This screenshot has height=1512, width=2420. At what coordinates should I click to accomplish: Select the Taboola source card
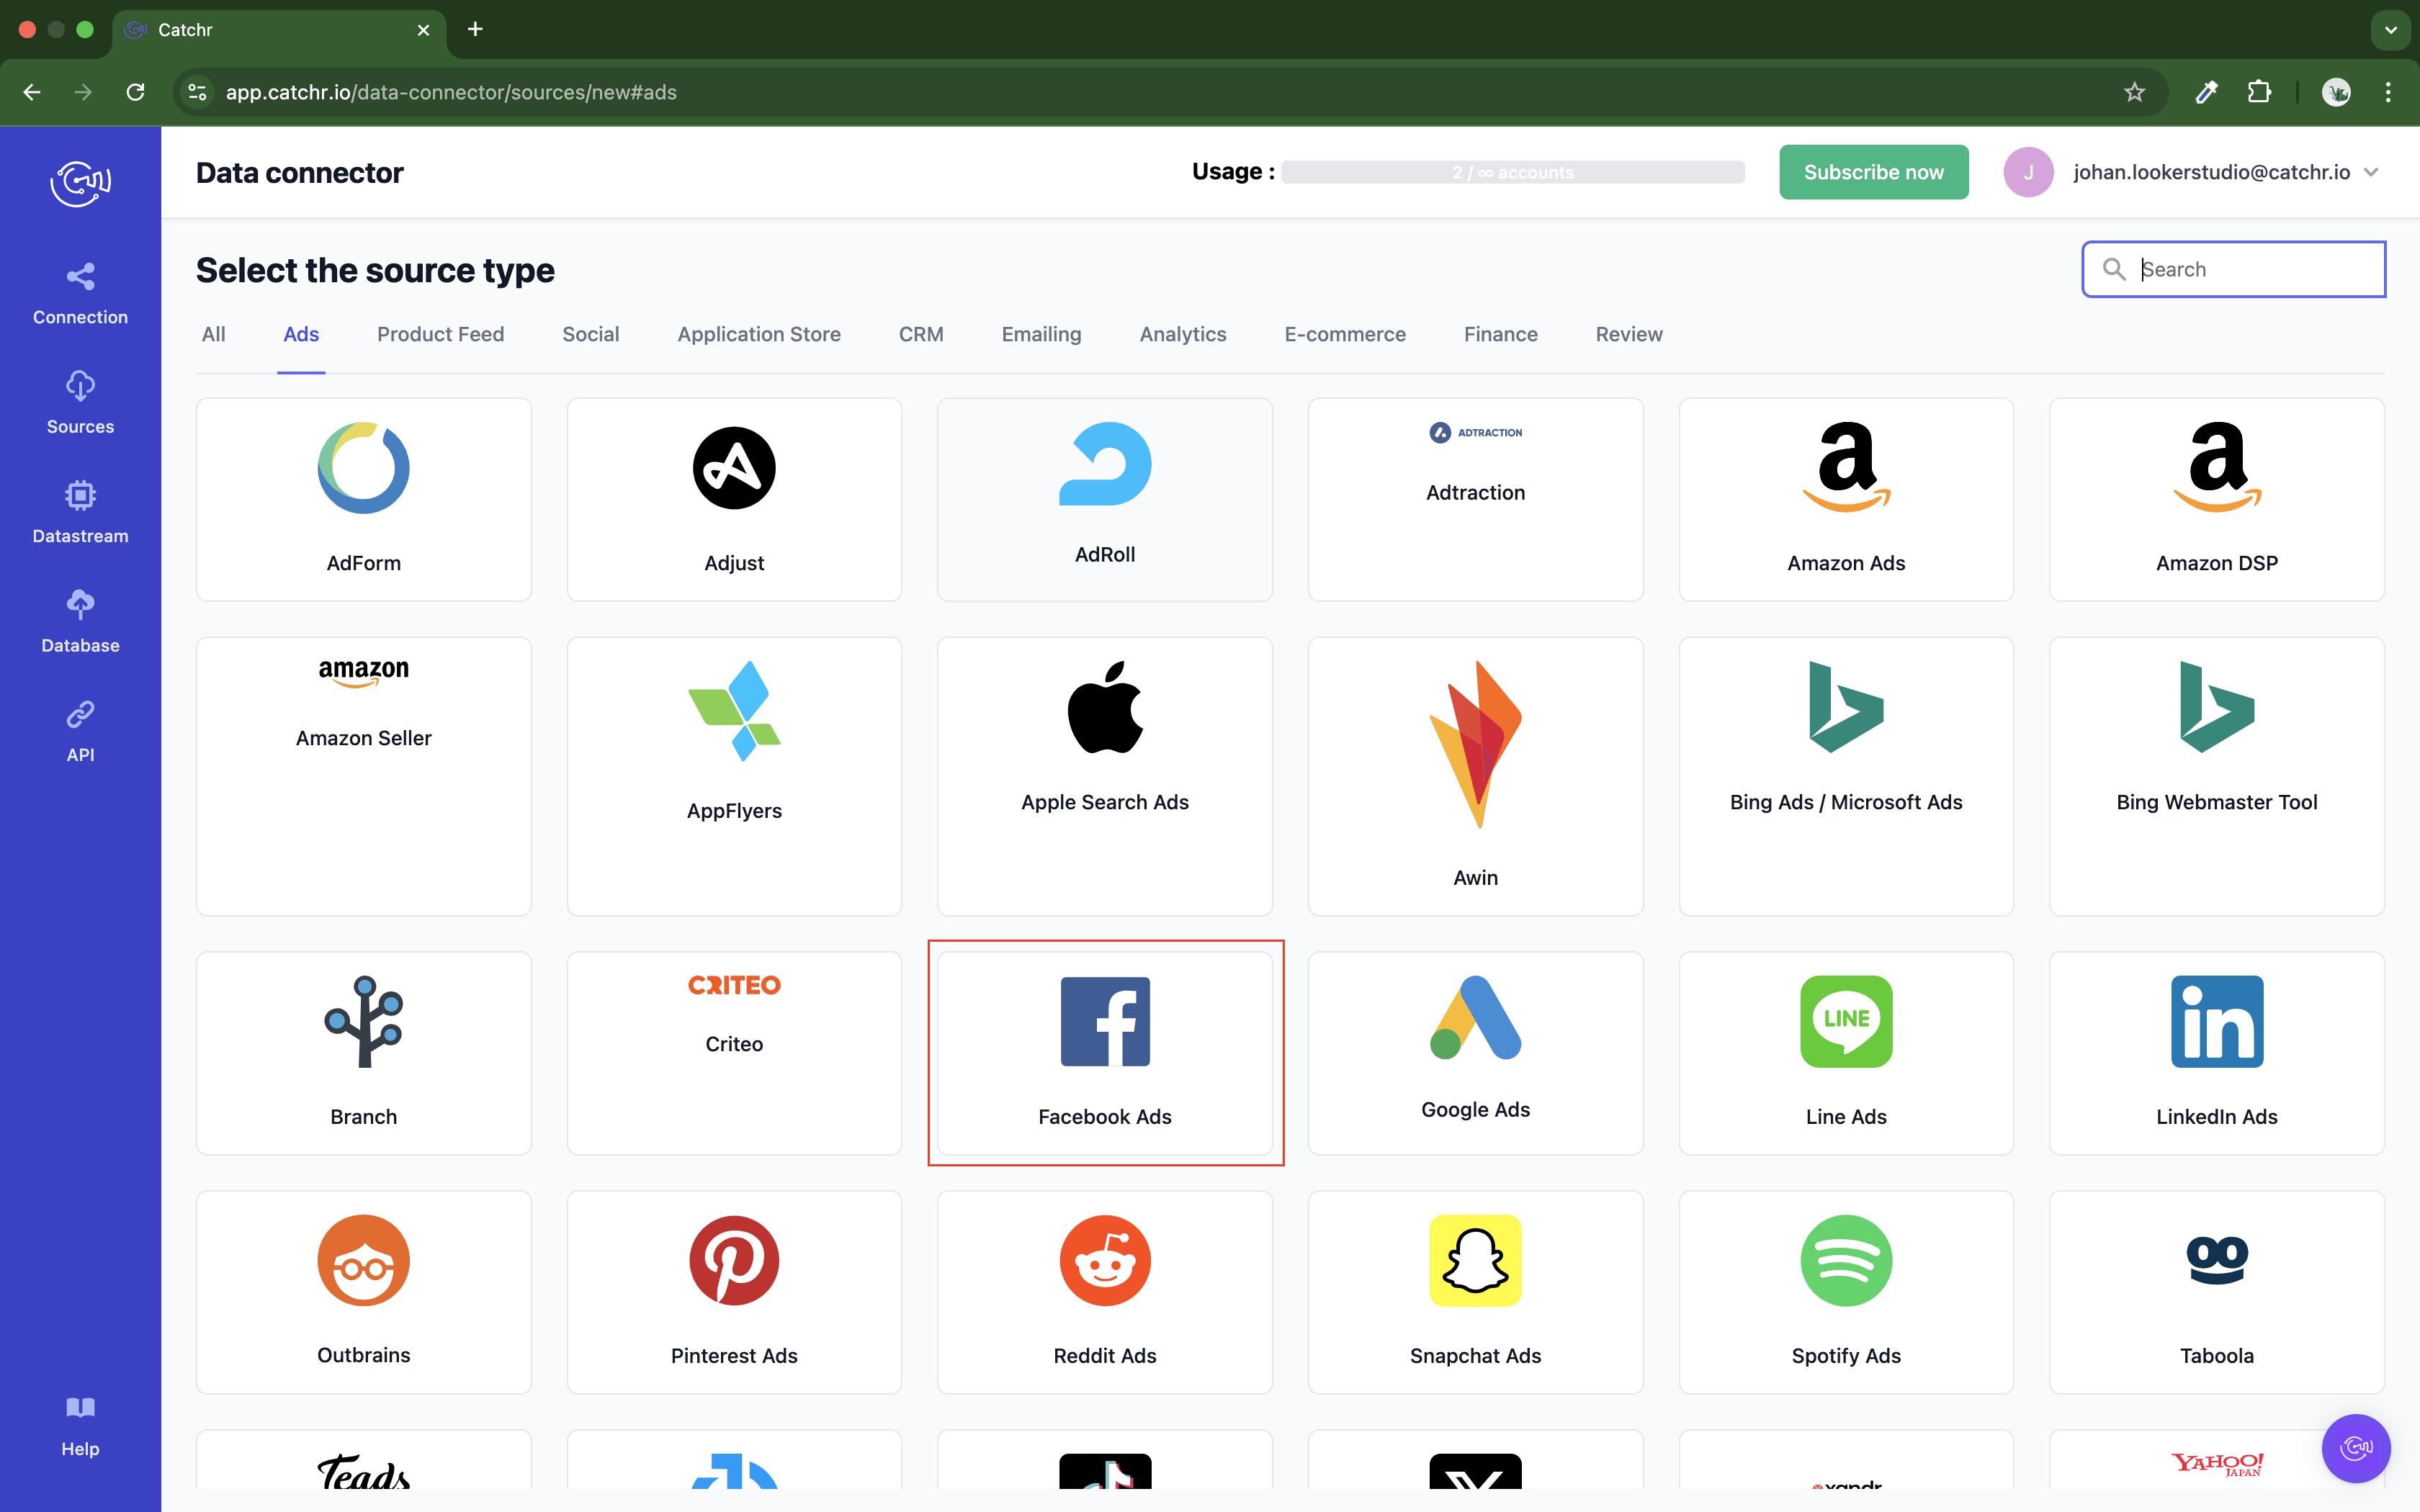click(2217, 1292)
